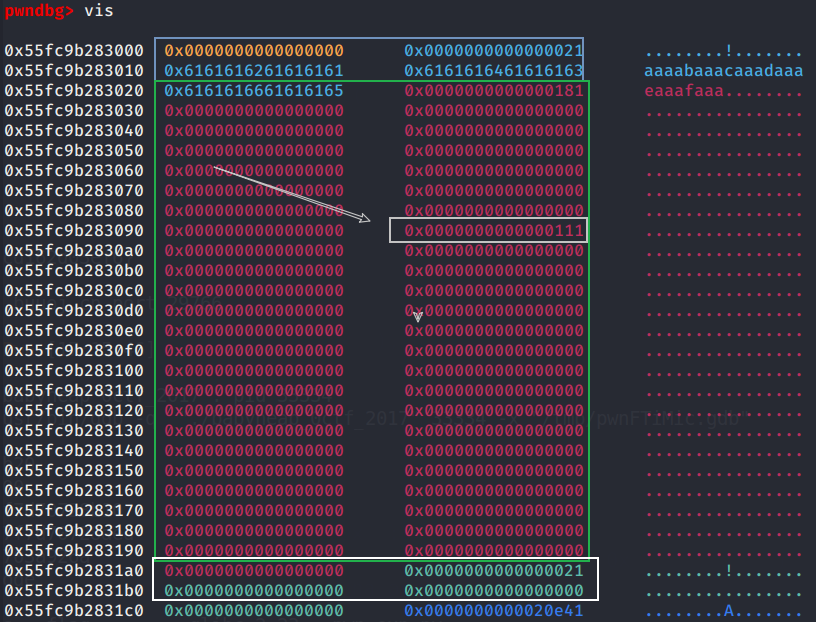This screenshot has height=622, width=816.
Task: Click the orange 0x0000000000000000 value
Action: point(254,51)
